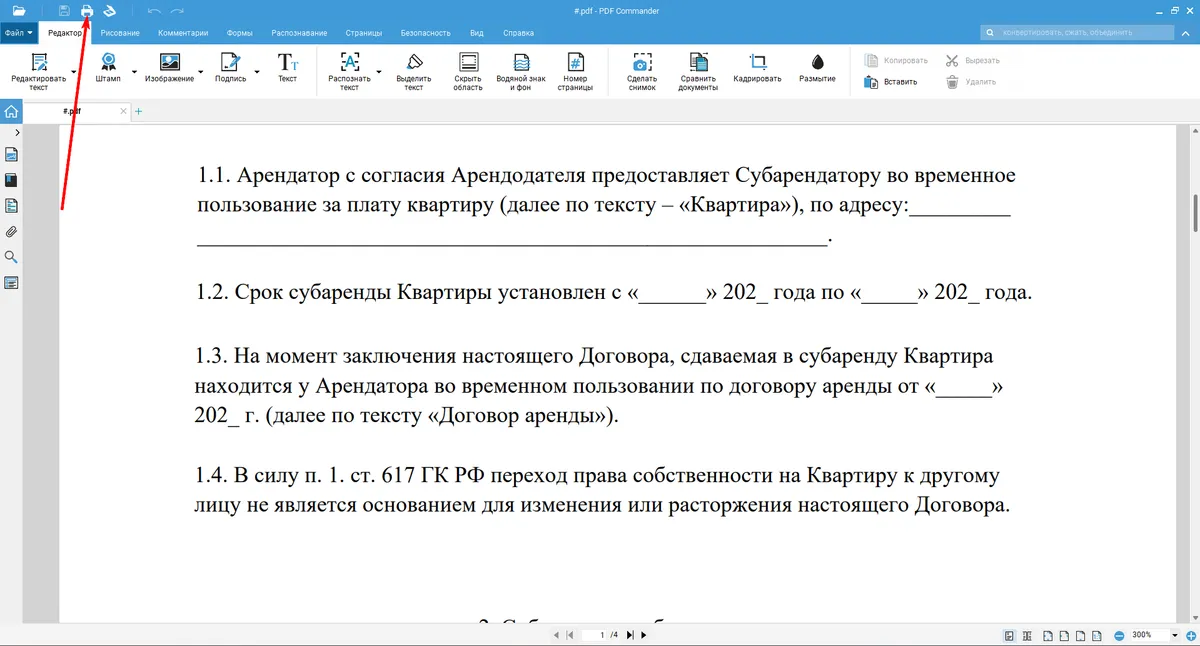This screenshot has width=1200, height=646.
Task: Expand the Распознать текст dropdown arrow
Action: pos(378,72)
